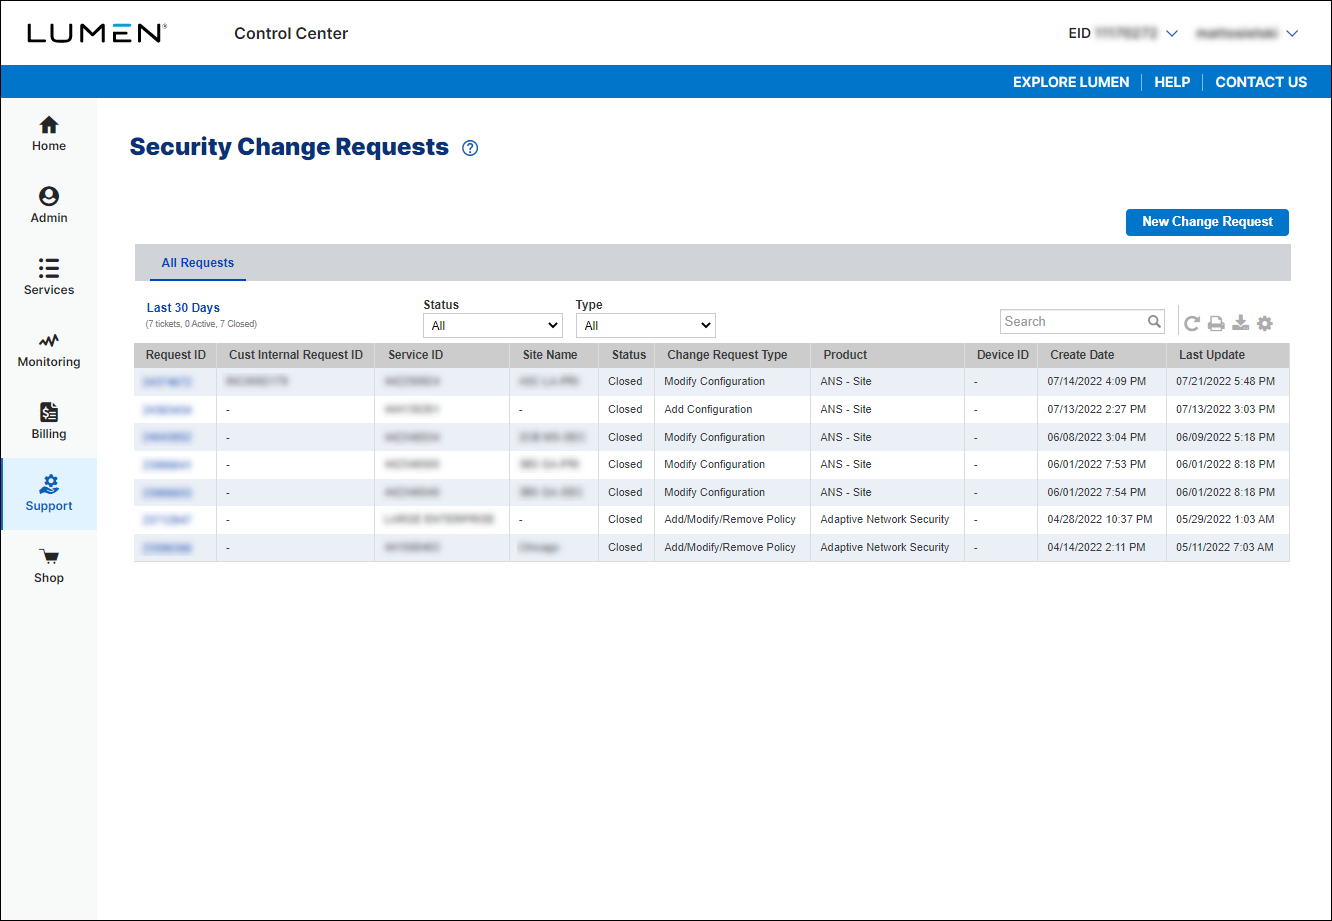This screenshot has height=921, width=1332.
Task: Open CONTACT US menu item
Action: click(1261, 82)
